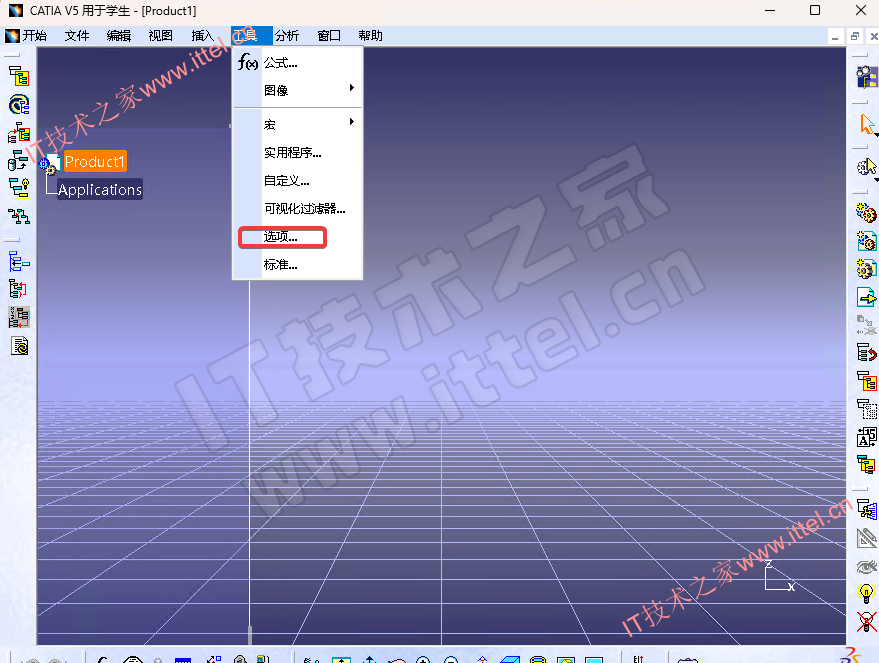This screenshot has height=663, width=879.
Task: Open the 视图 menu
Action: [161, 36]
